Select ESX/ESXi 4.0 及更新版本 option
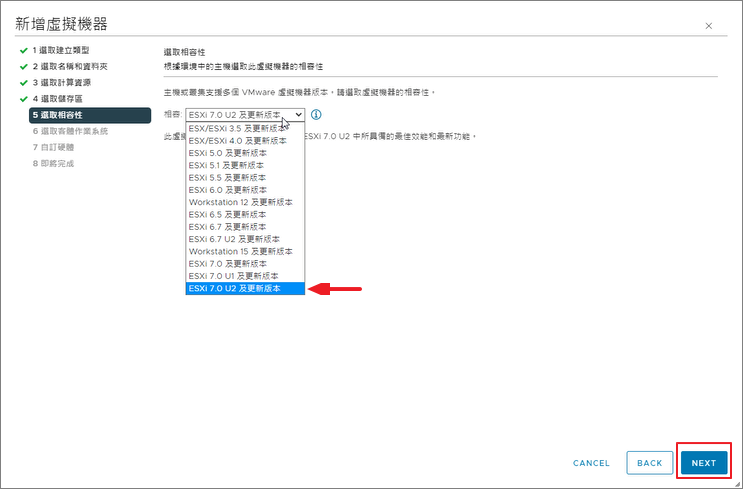 (245, 141)
